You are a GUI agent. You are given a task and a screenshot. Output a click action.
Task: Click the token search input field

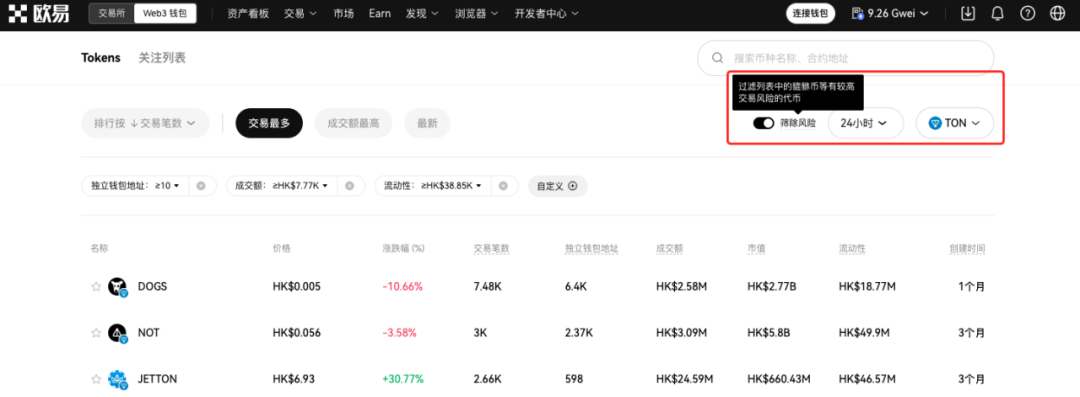[845, 59]
